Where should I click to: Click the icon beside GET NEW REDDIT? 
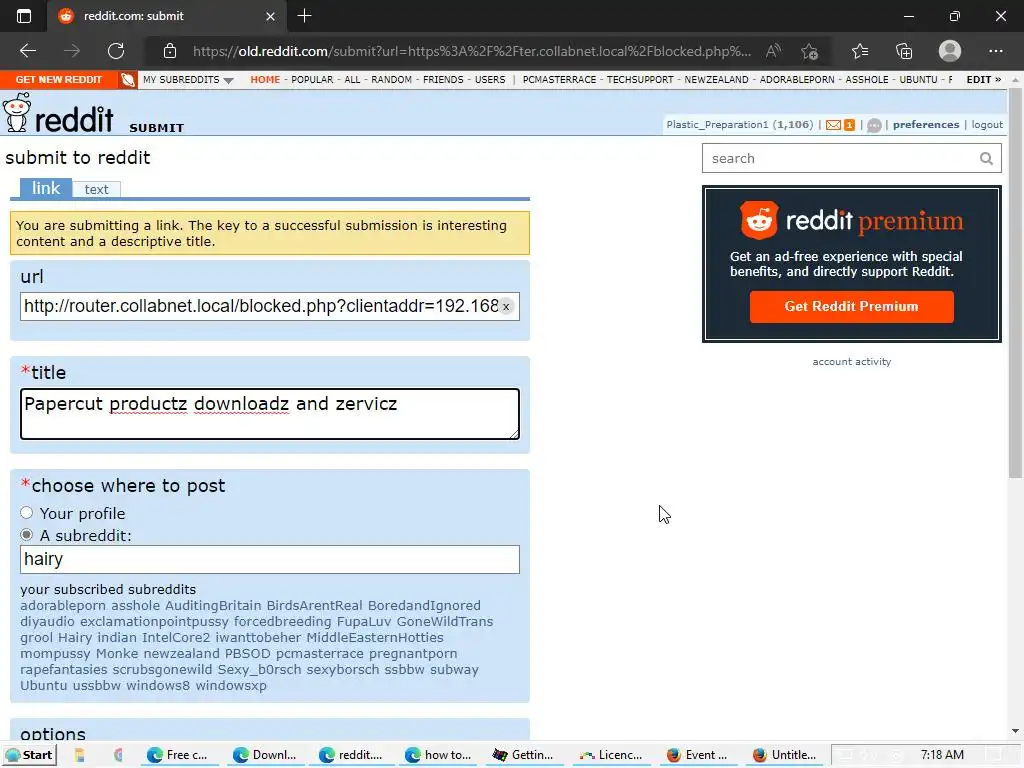(128, 80)
